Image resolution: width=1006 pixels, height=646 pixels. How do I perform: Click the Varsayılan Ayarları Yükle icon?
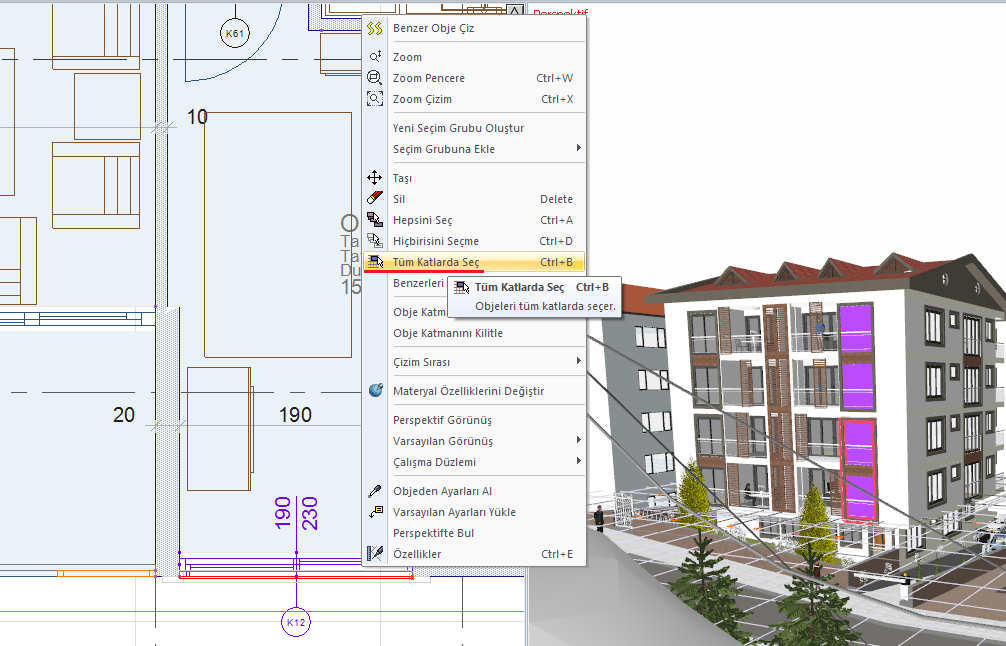point(375,512)
